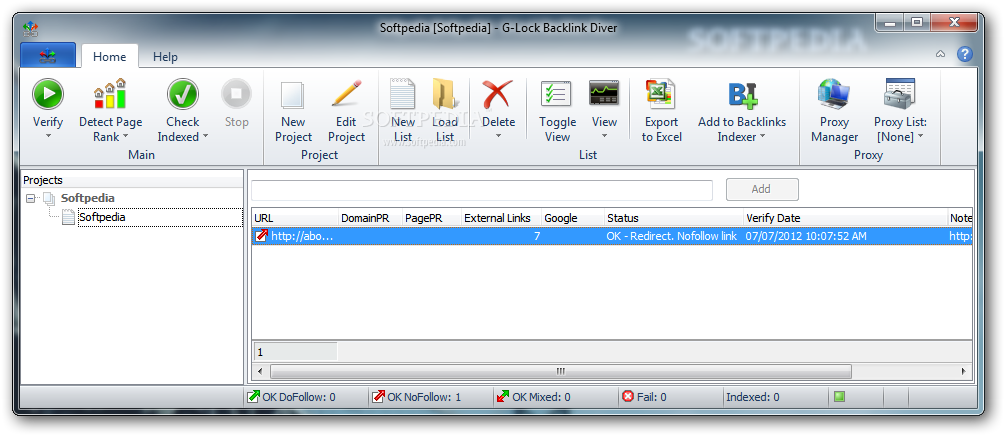
Task: Click the Load List folder icon
Action: (445, 94)
